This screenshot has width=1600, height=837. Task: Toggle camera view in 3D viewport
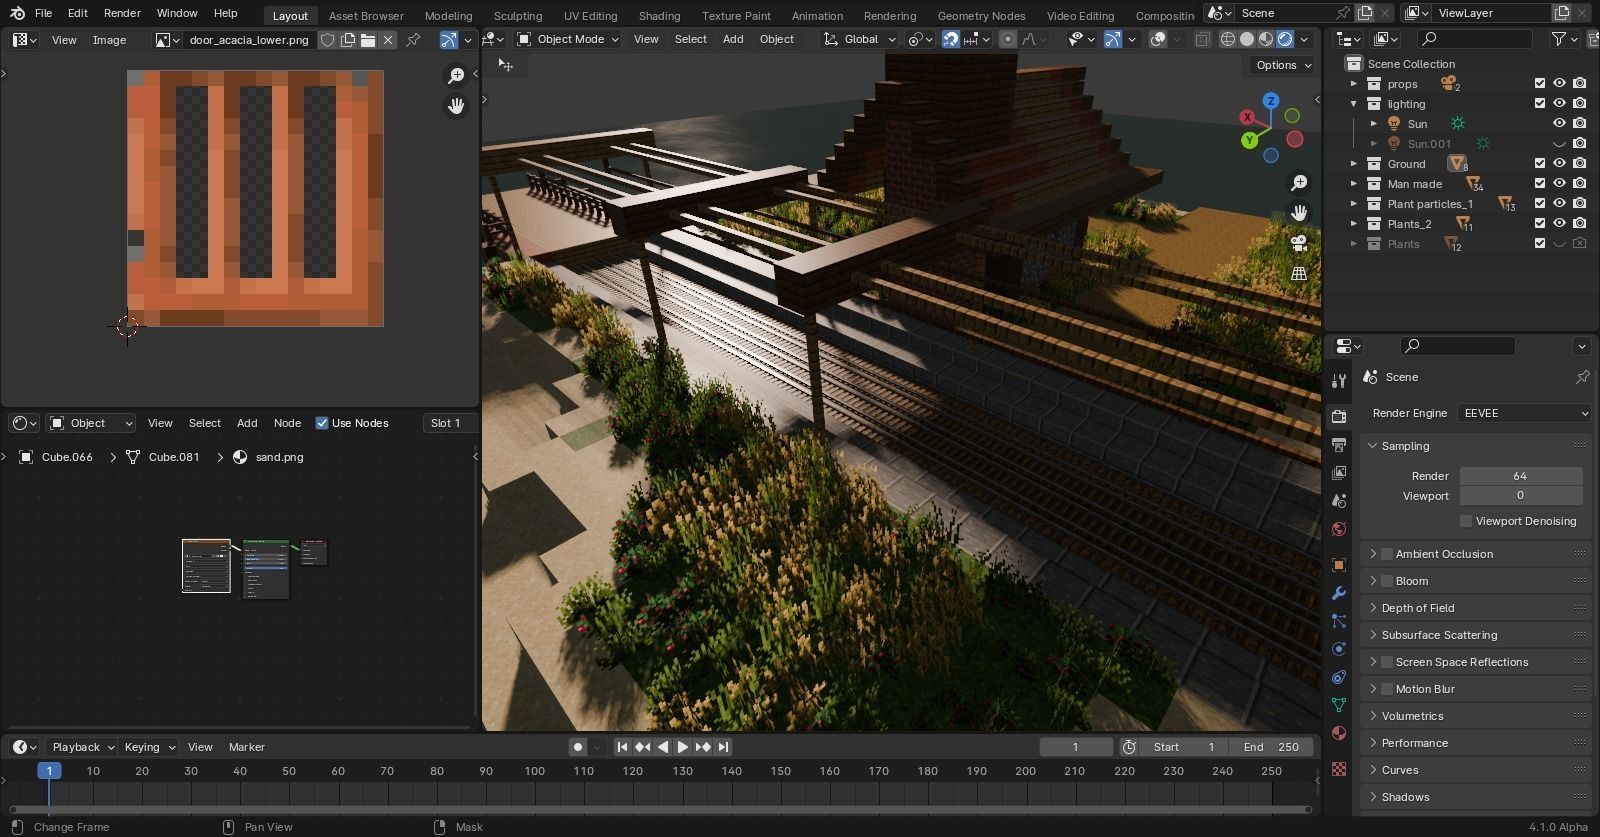(x=1299, y=243)
